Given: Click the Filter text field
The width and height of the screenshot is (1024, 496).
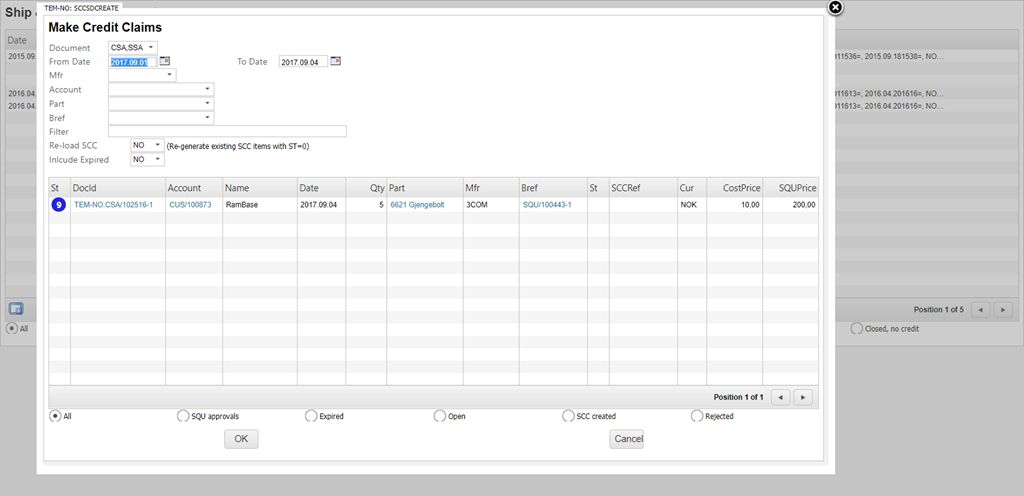Looking at the screenshot, I should point(227,131).
